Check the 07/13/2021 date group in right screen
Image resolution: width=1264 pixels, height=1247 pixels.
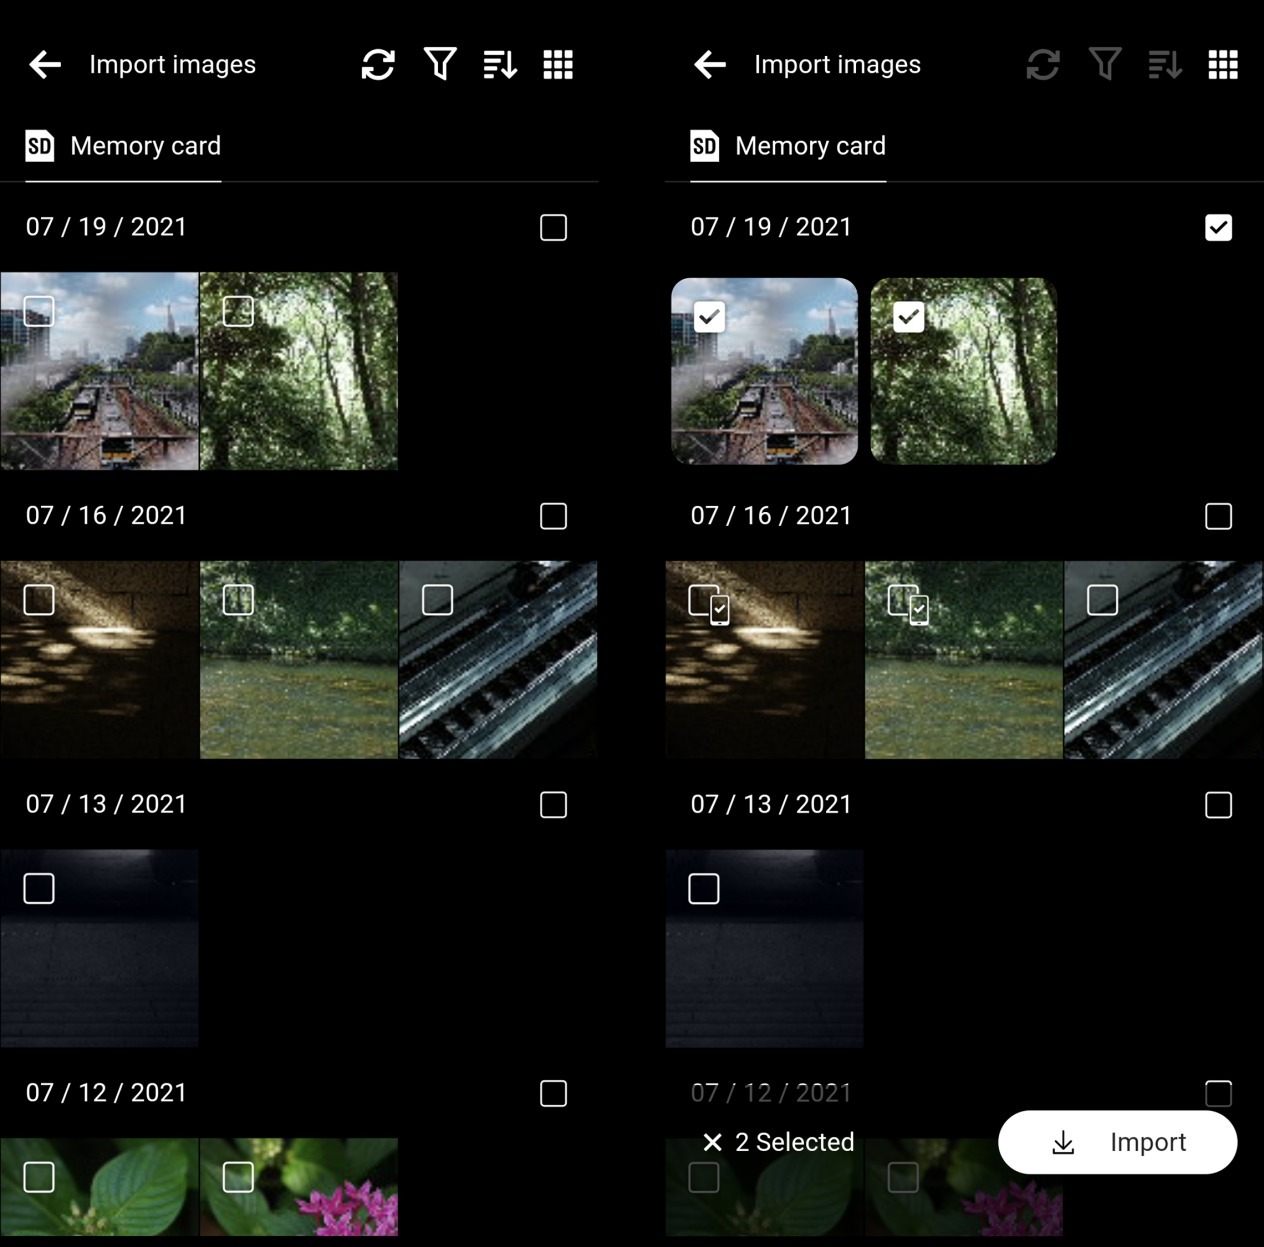point(1218,805)
